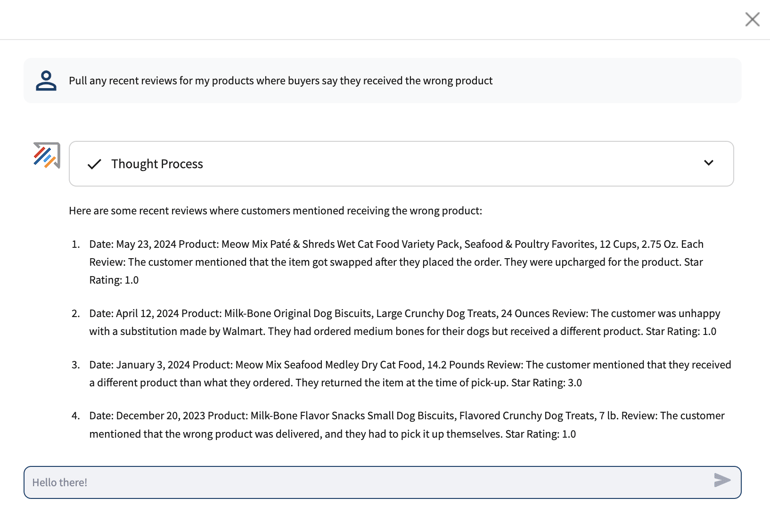Click the 'Thought Process' label
Screen dimensions: 770x522
point(157,164)
